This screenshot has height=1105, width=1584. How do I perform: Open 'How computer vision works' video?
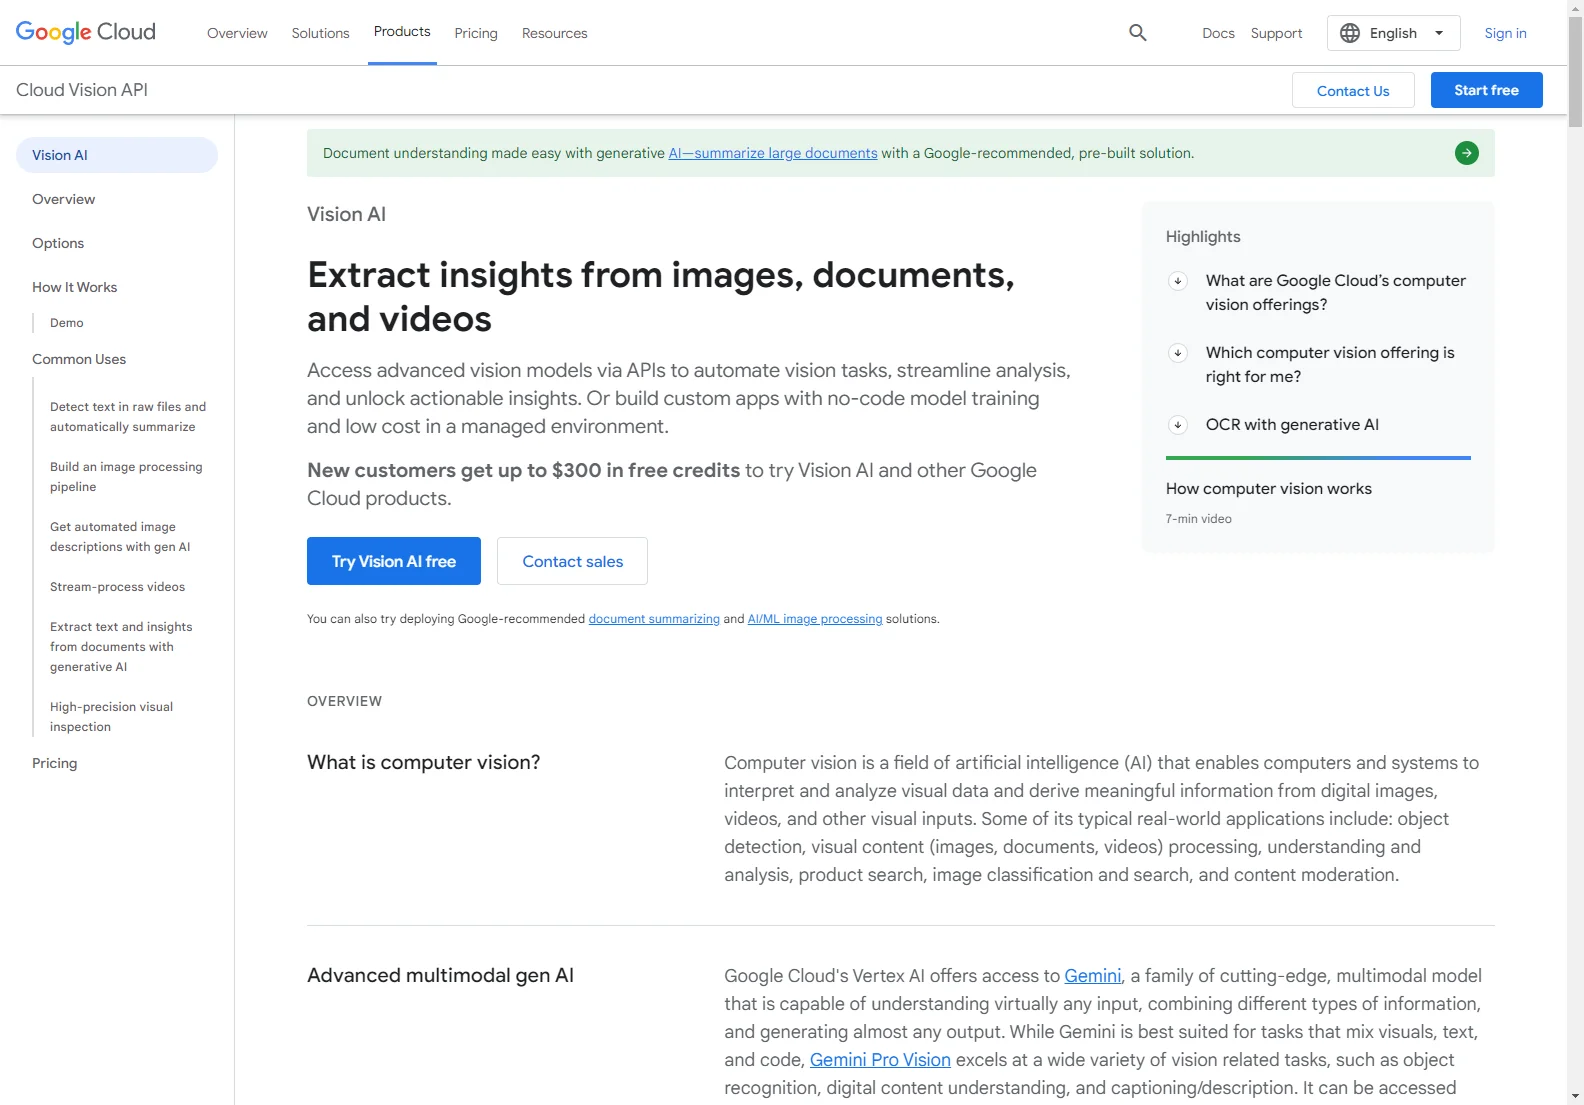click(x=1268, y=489)
